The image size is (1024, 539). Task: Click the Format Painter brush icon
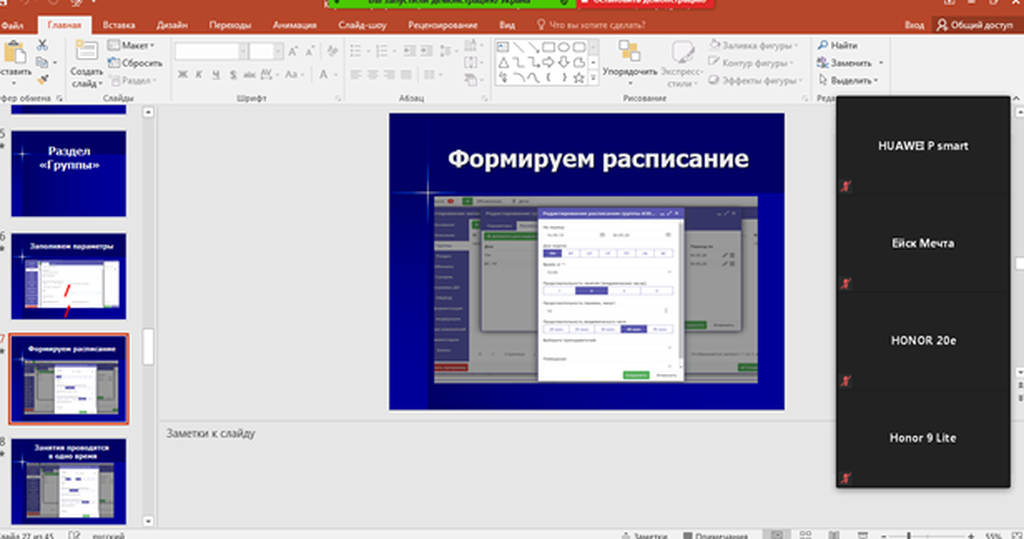click(43, 78)
